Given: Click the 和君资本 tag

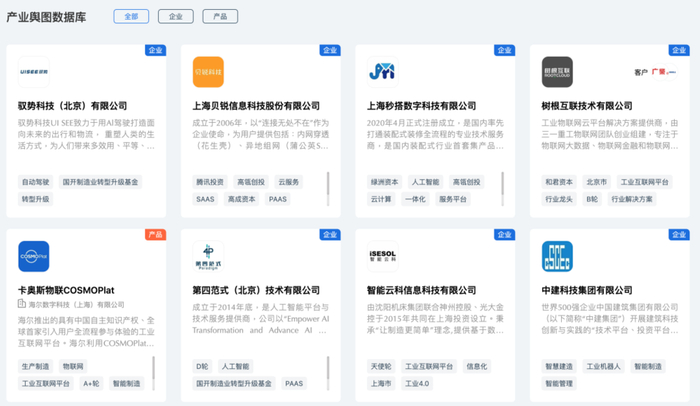Looking at the screenshot, I should (x=559, y=182).
